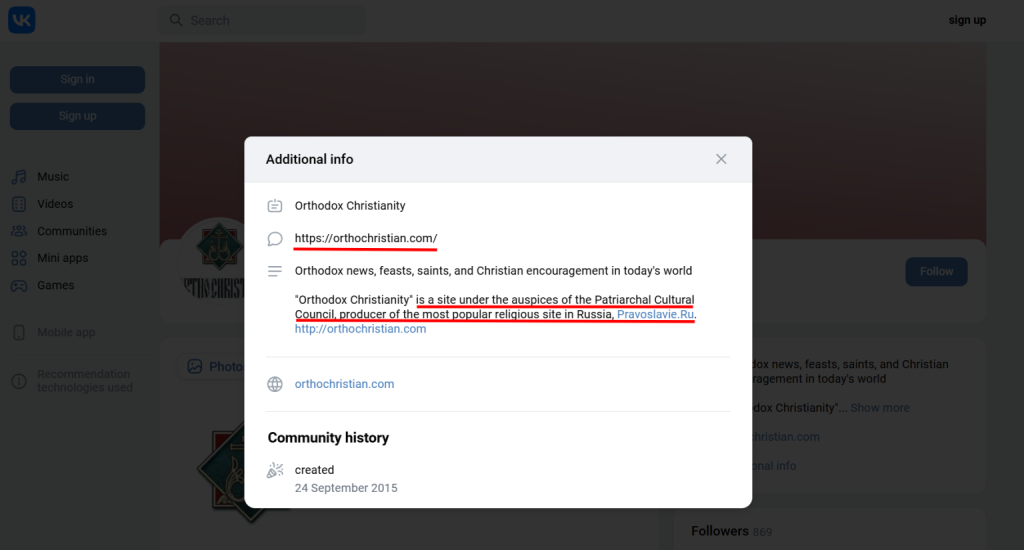Viewport: 1024px width, 550px height.
Task: Click the Games controller icon
Action: tap(19, 285)
